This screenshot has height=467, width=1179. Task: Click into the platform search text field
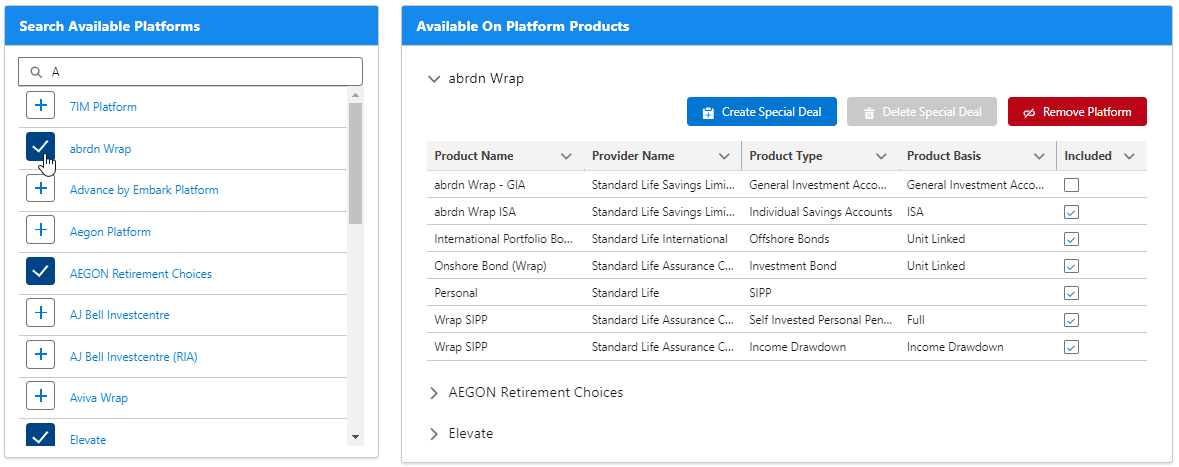(200, 72)
